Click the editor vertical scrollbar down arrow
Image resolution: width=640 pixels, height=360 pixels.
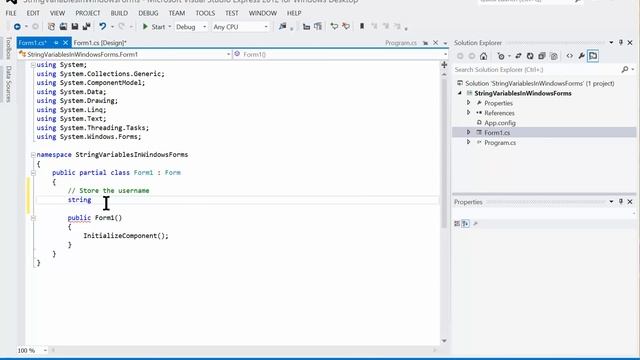[x=444, y=341]
